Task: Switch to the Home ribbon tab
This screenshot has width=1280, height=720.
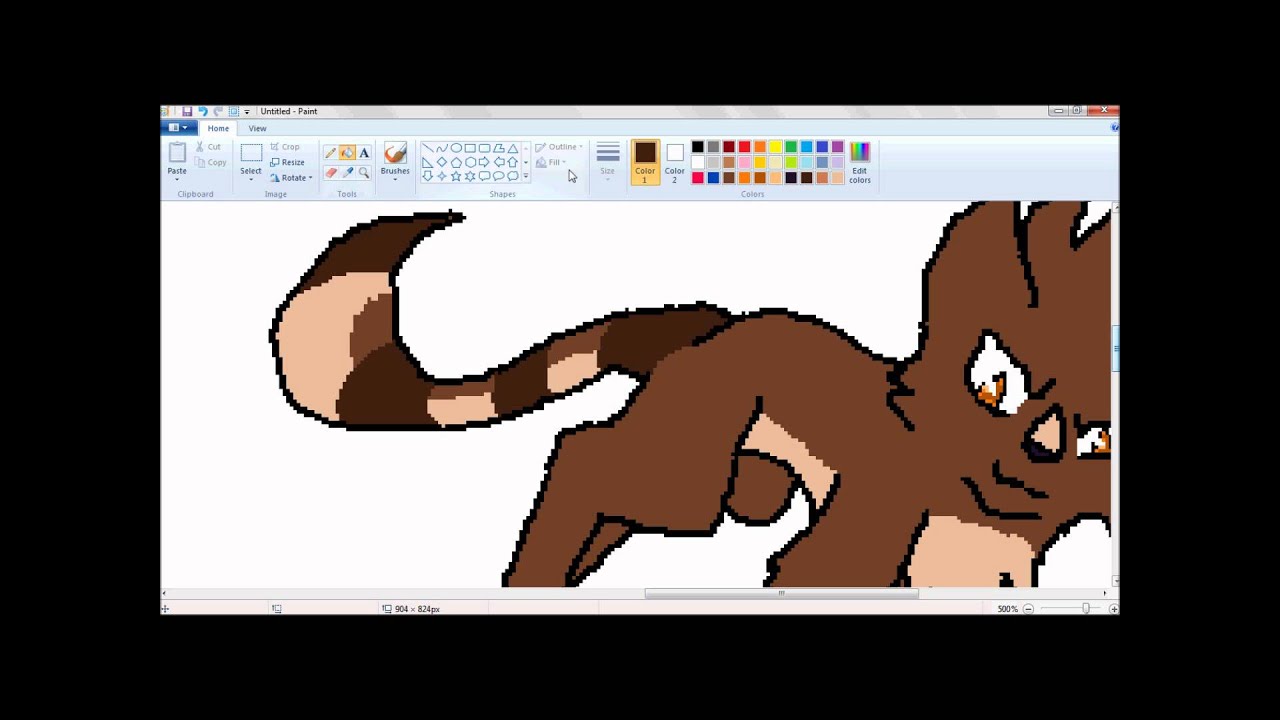Action: [218, 128]
